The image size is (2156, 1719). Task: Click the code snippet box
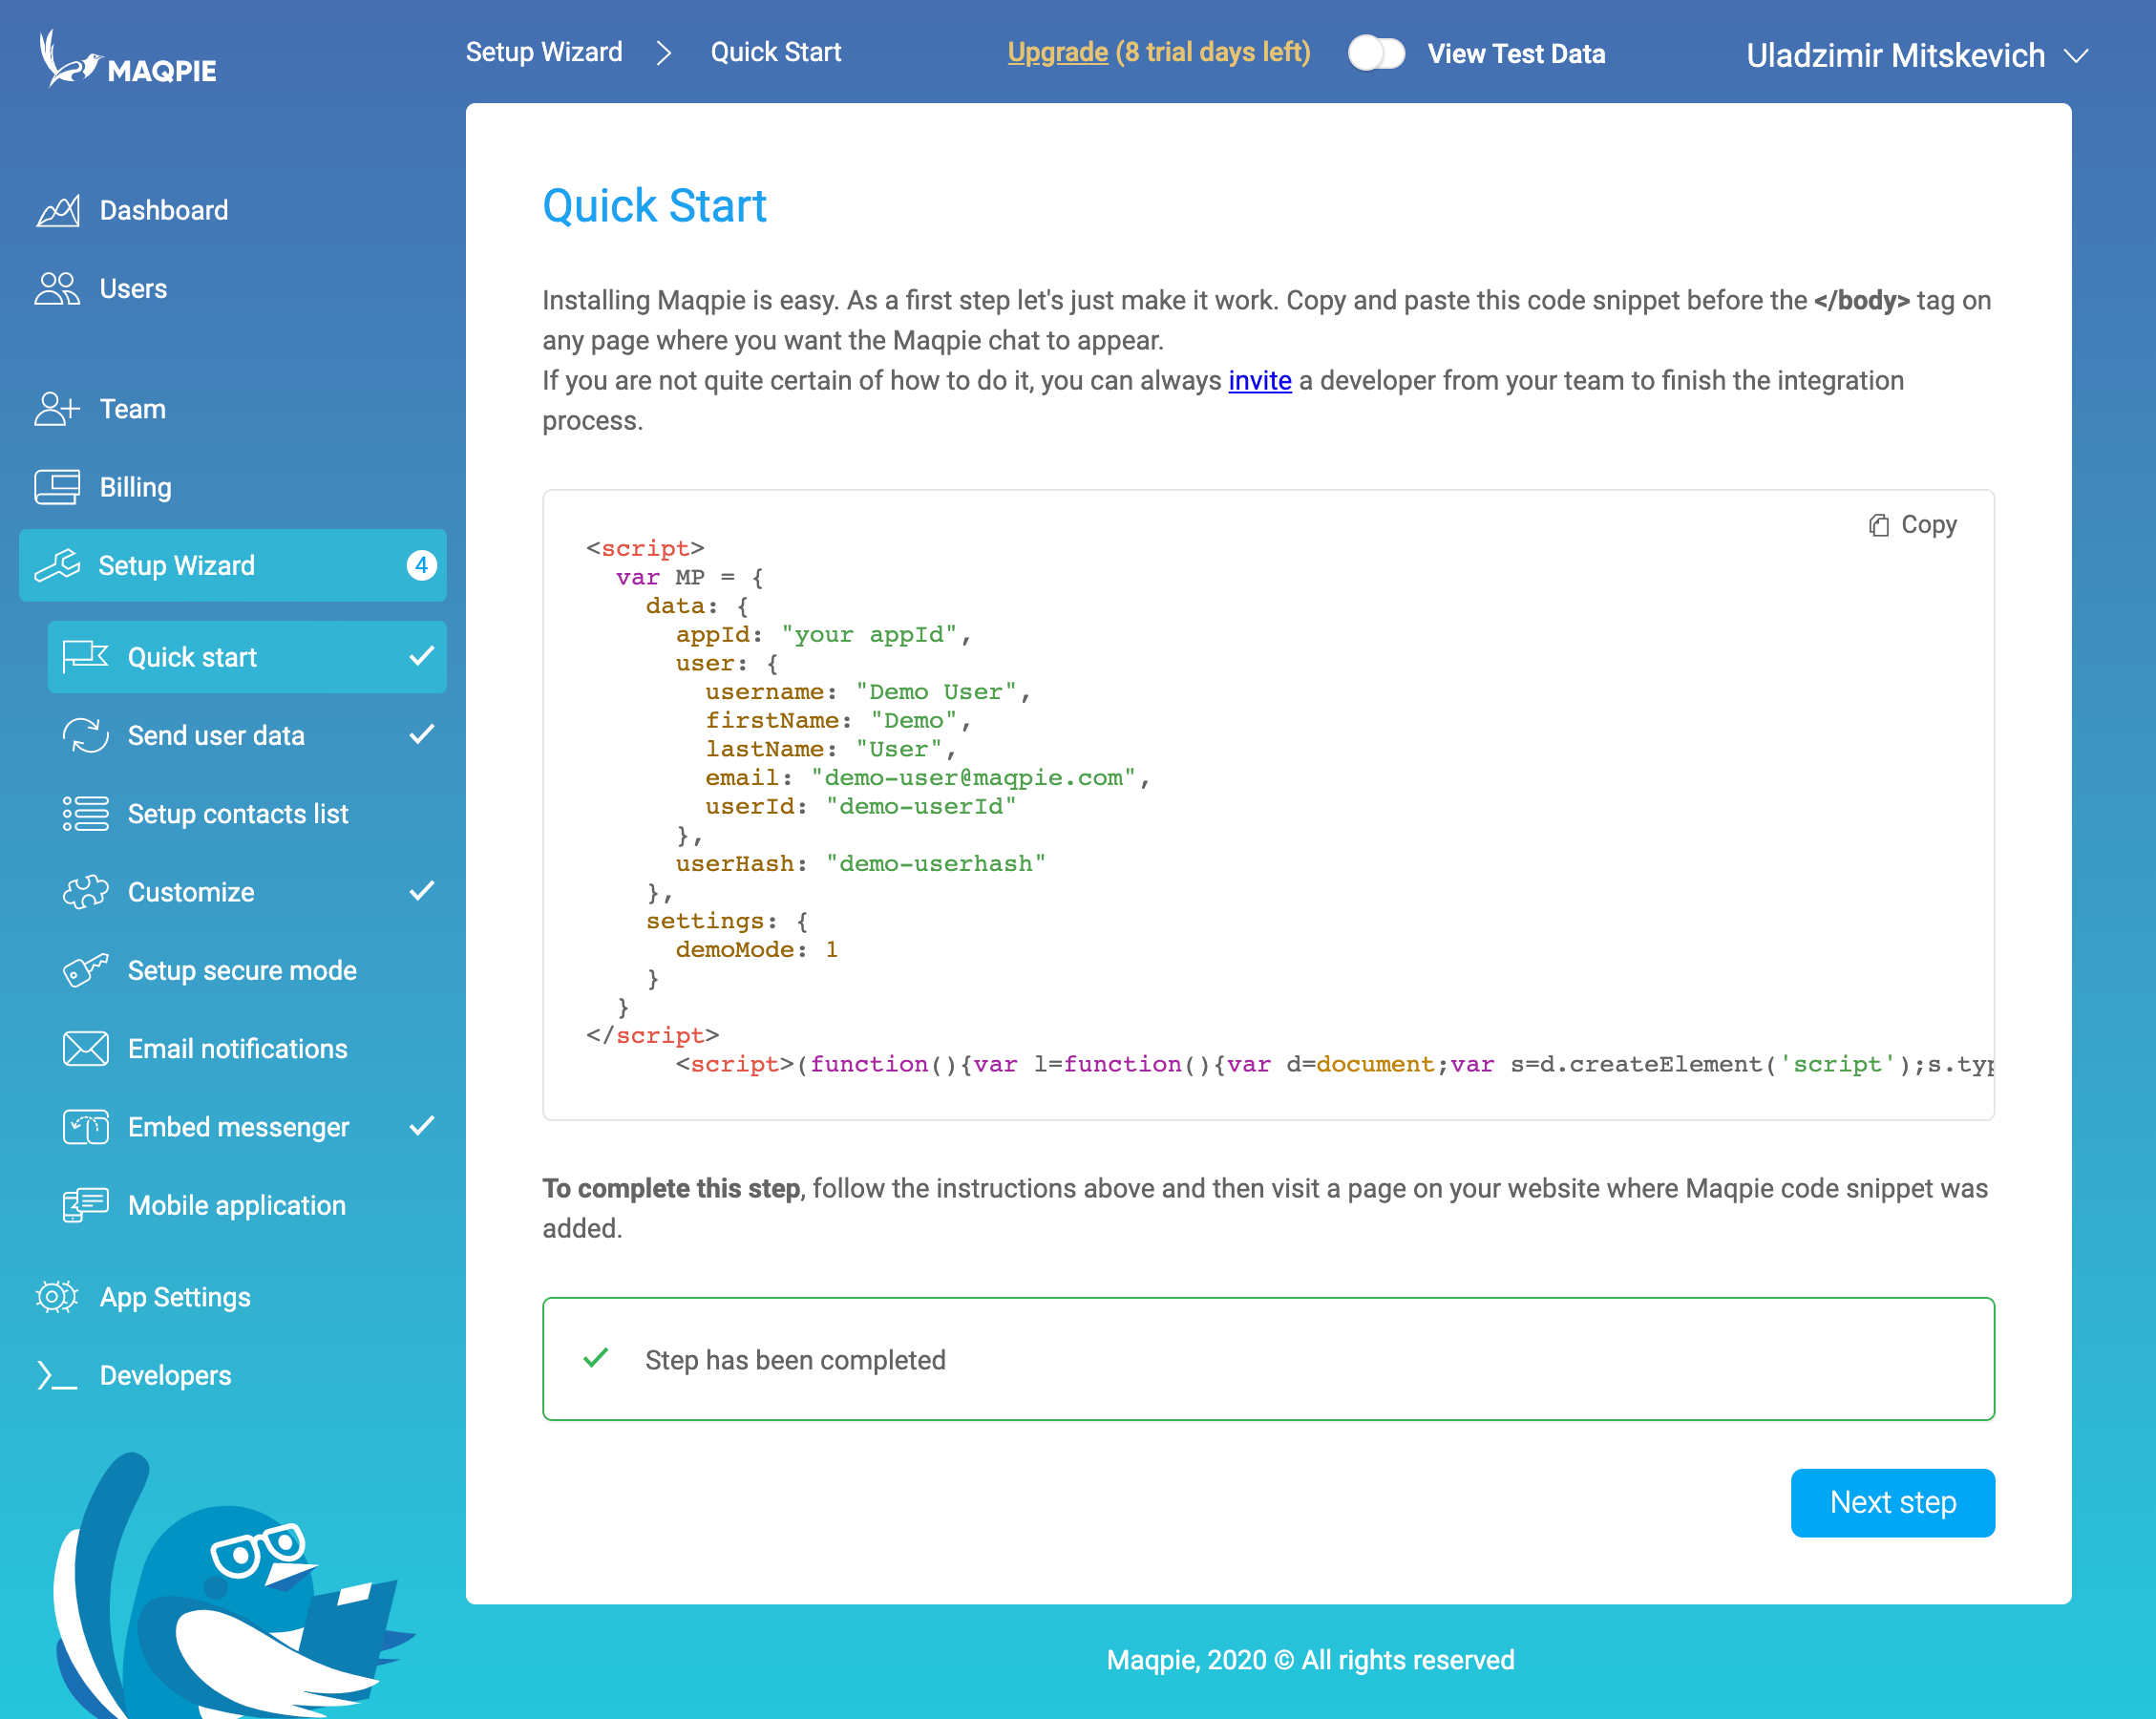pyautogui.click(x=1268, y=805)
